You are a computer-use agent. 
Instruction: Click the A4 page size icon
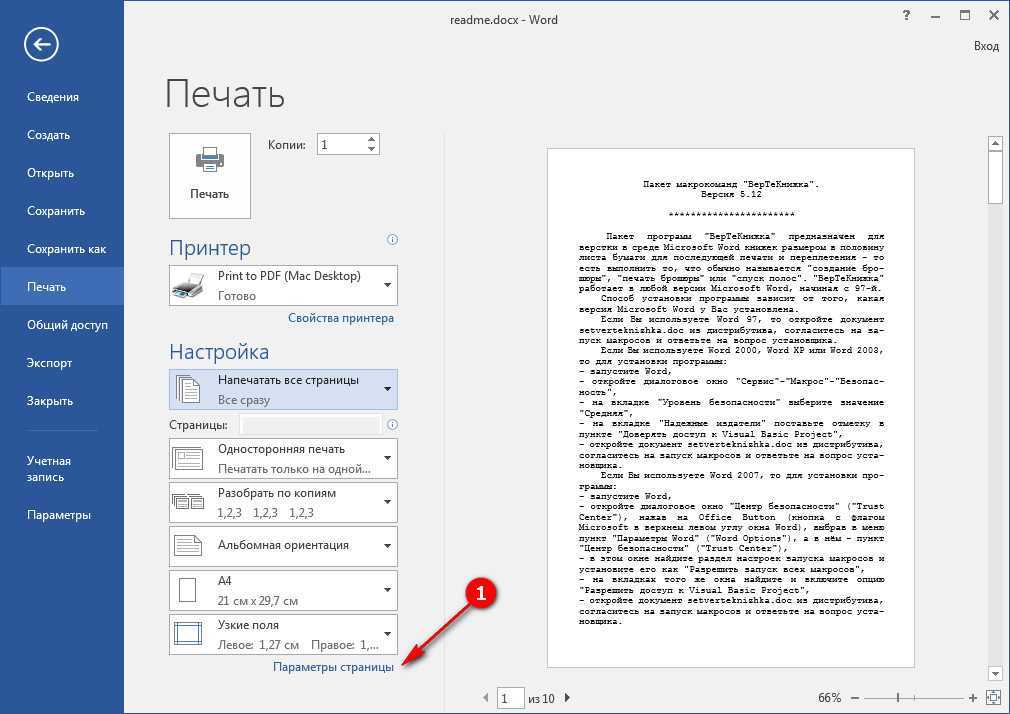click(x=187, y=590)
